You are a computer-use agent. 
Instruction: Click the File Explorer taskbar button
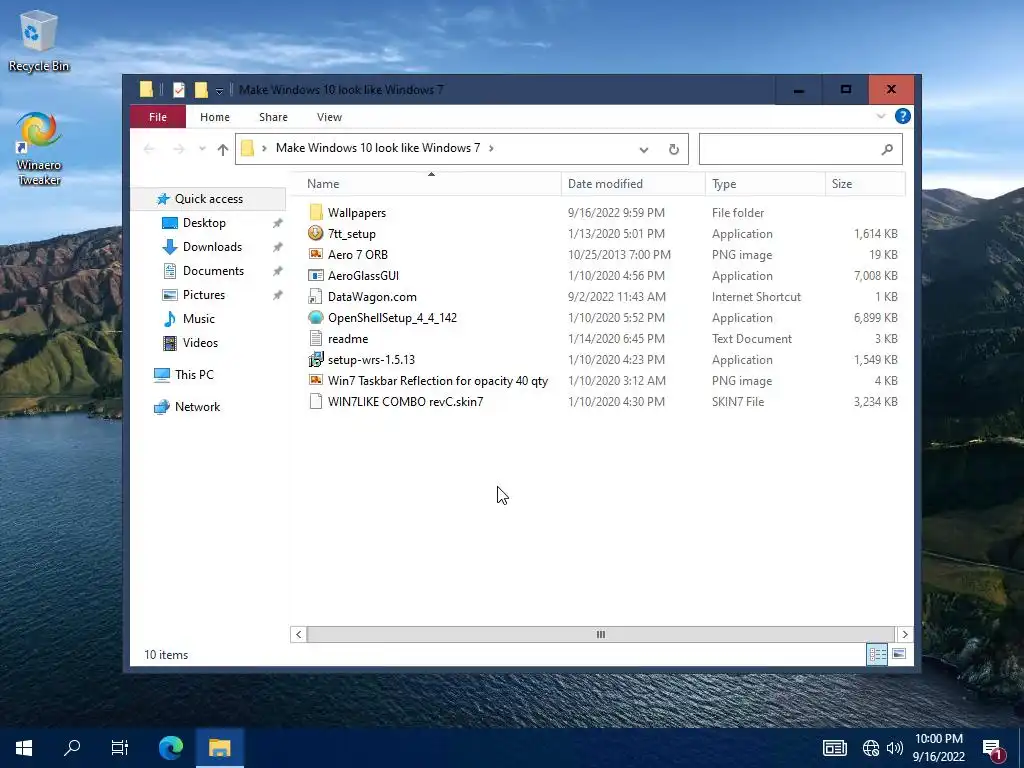[220, 748]
